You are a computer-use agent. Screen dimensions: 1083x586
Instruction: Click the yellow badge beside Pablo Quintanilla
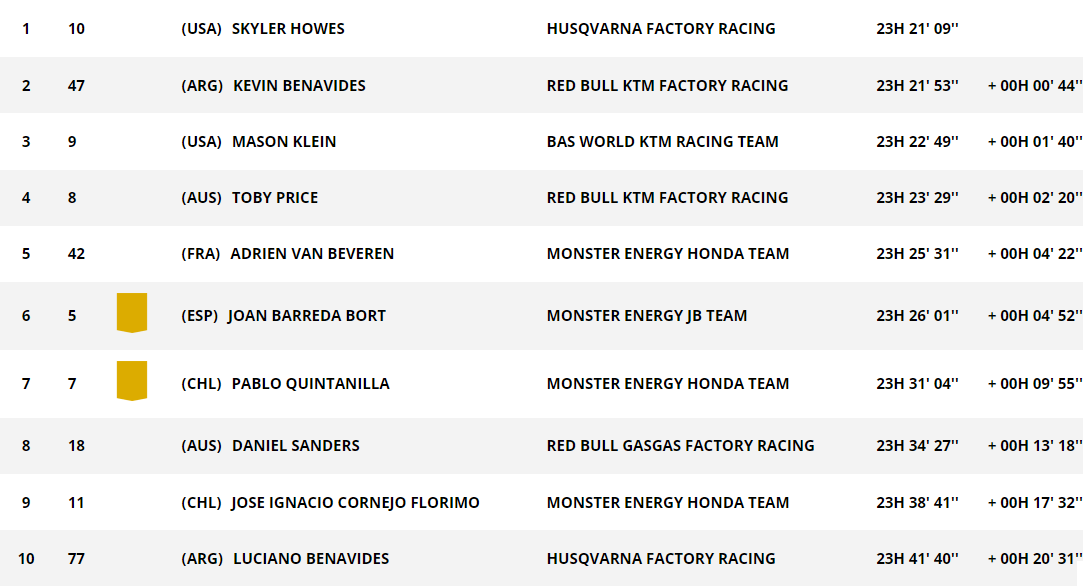(132, 381)
